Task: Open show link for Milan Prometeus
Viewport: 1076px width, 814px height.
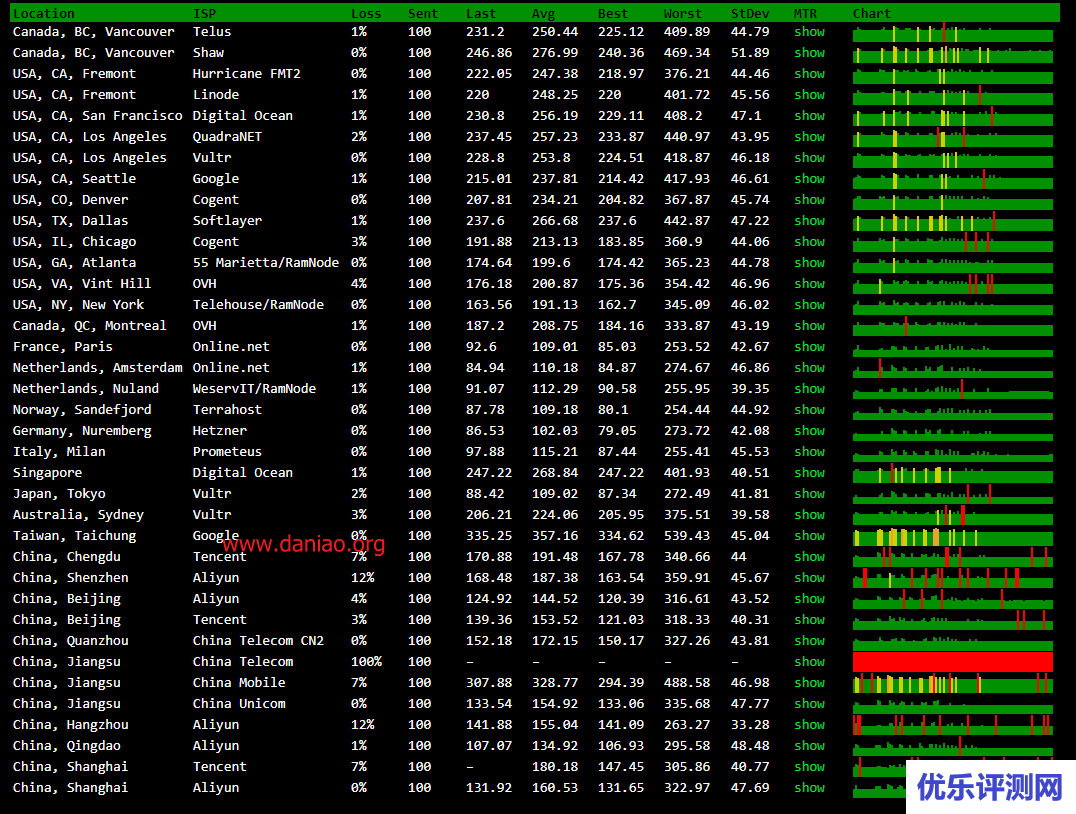Action: coord(809,452)
